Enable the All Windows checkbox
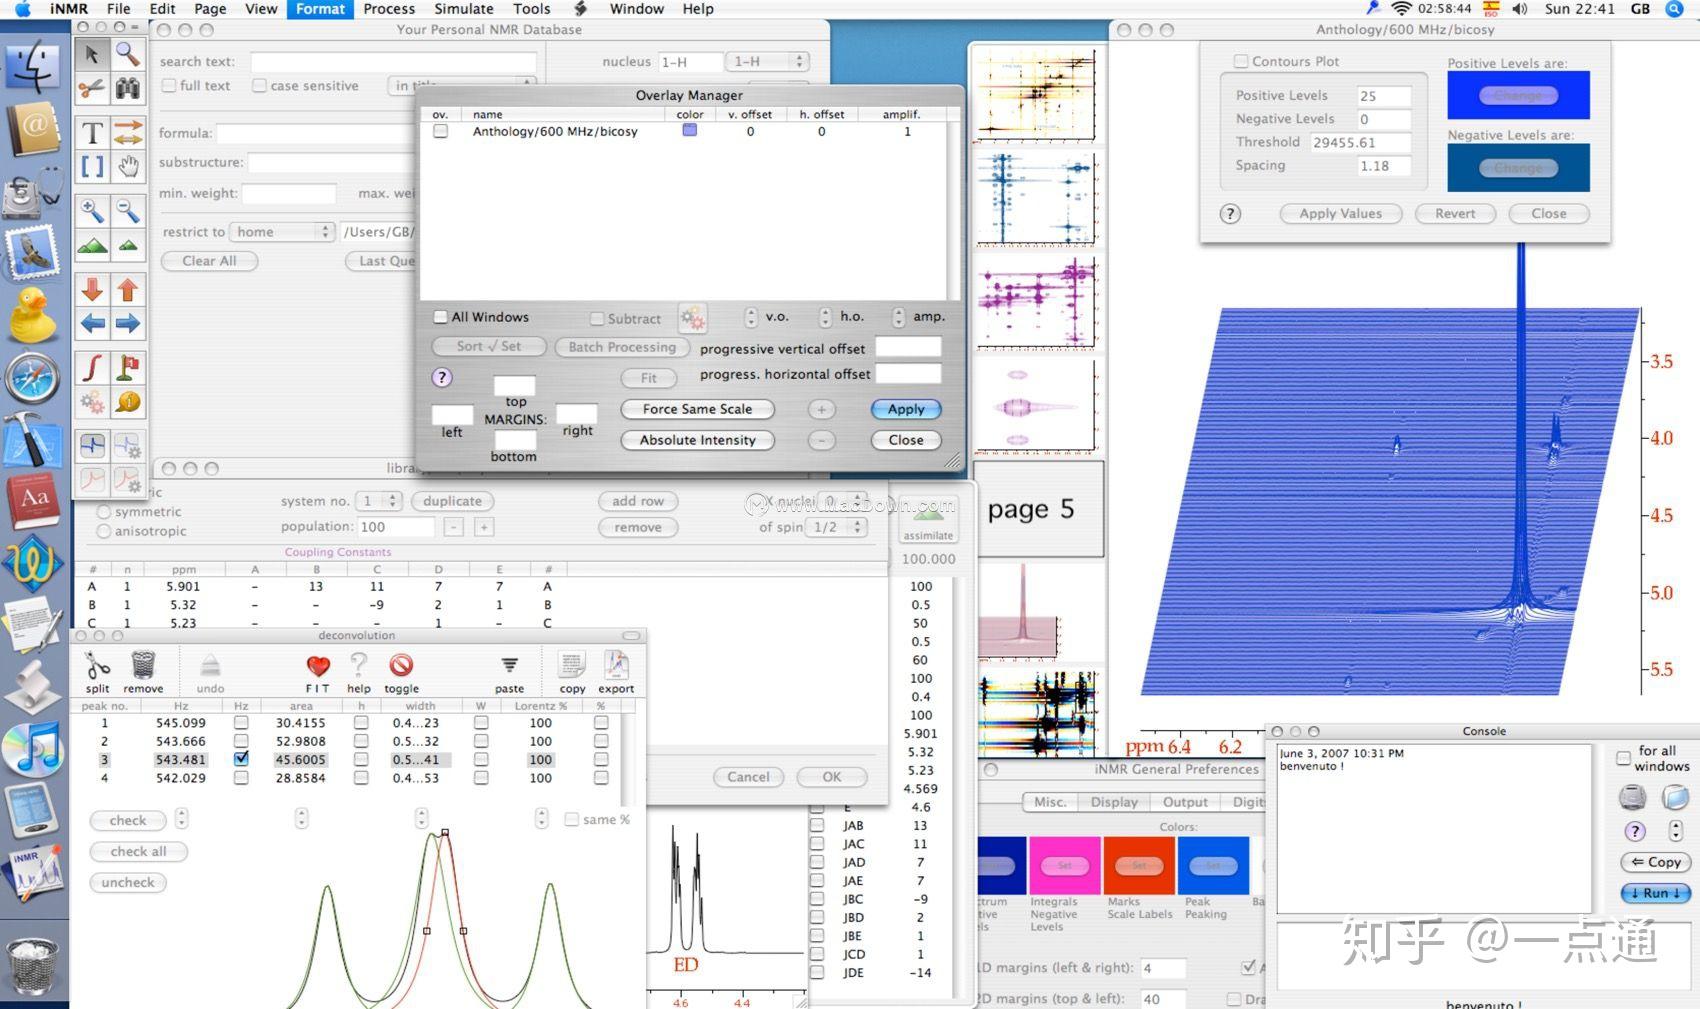This screenshot has height=1009, width=1700. pyautogui.click(x=440, y=316)
